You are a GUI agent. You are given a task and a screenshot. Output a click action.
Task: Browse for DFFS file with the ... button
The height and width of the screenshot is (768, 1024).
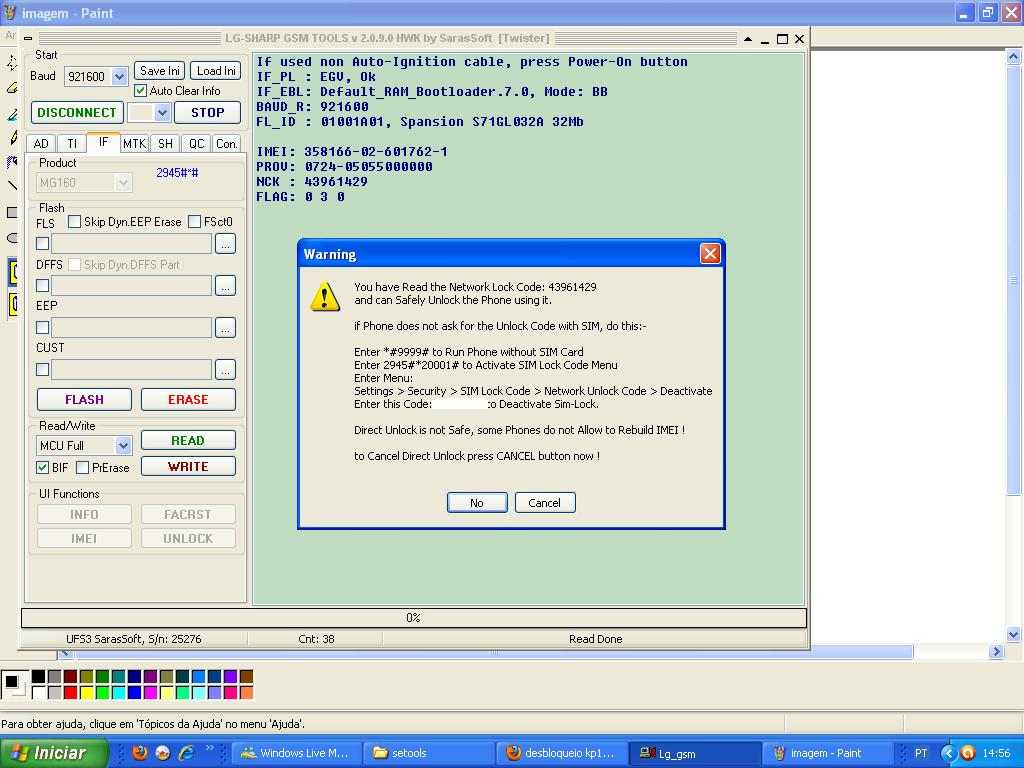(225, 285)
